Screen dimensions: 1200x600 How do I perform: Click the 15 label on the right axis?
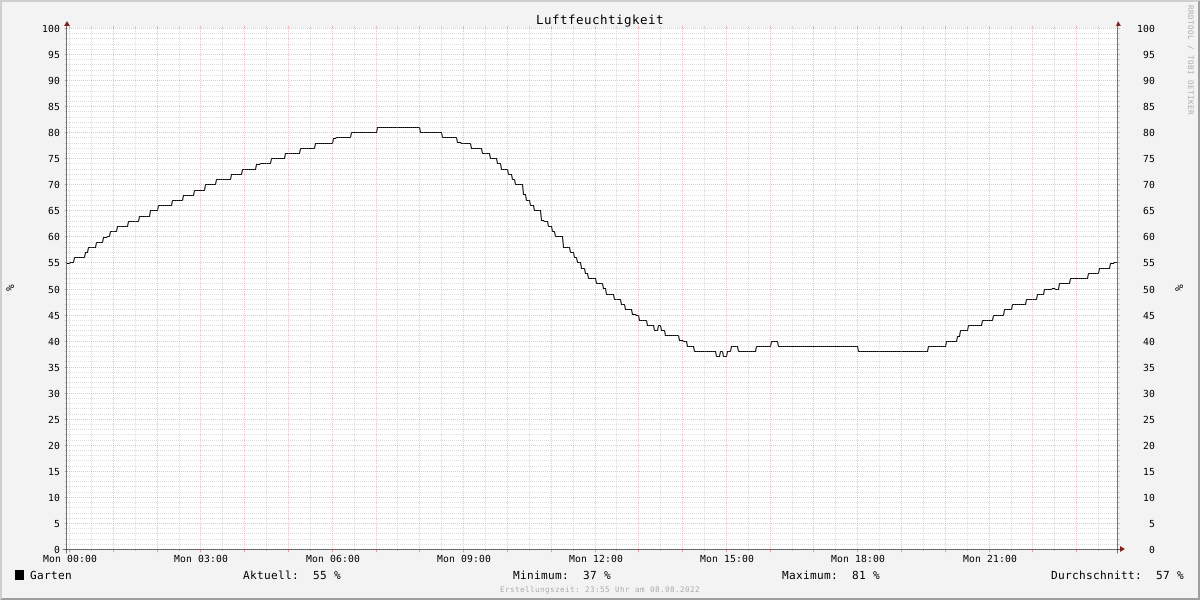1148,471
